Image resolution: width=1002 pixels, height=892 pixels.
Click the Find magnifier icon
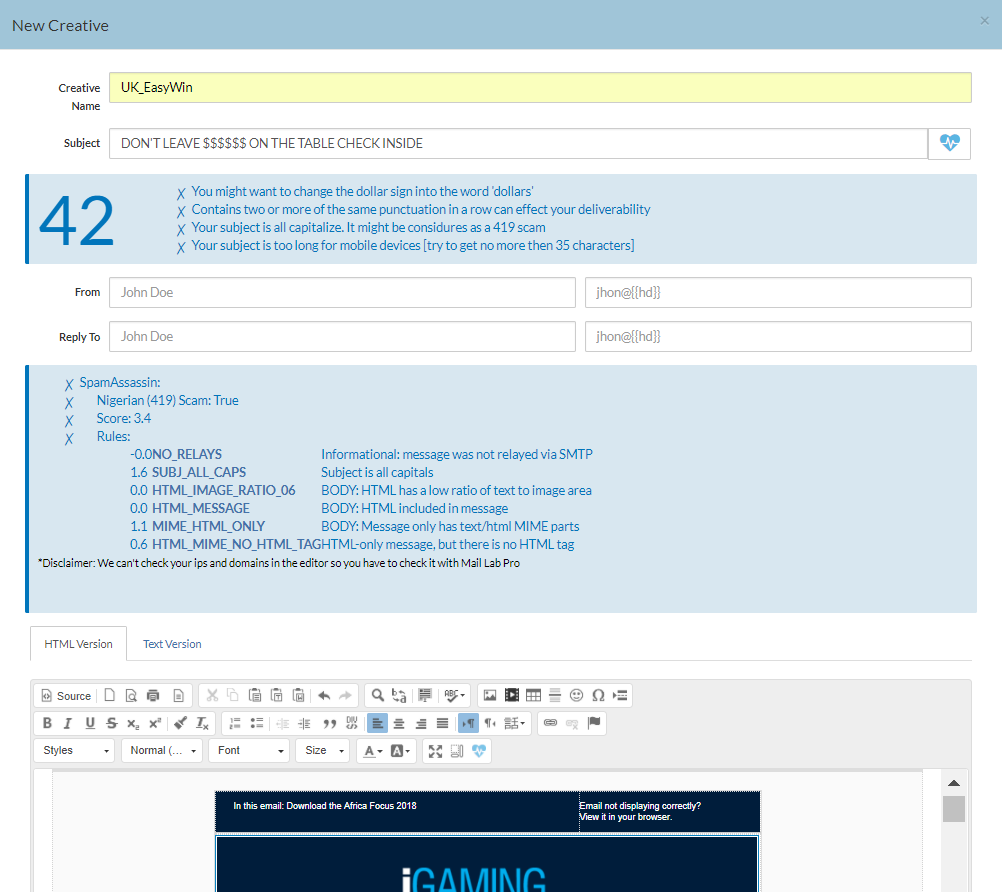[378, 695]
